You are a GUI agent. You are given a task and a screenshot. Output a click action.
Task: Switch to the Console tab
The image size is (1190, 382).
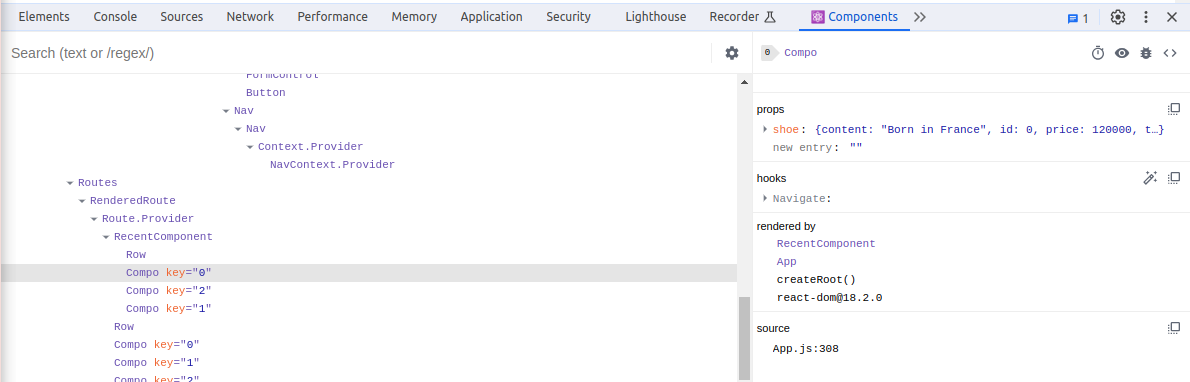[x=115, y=17]
